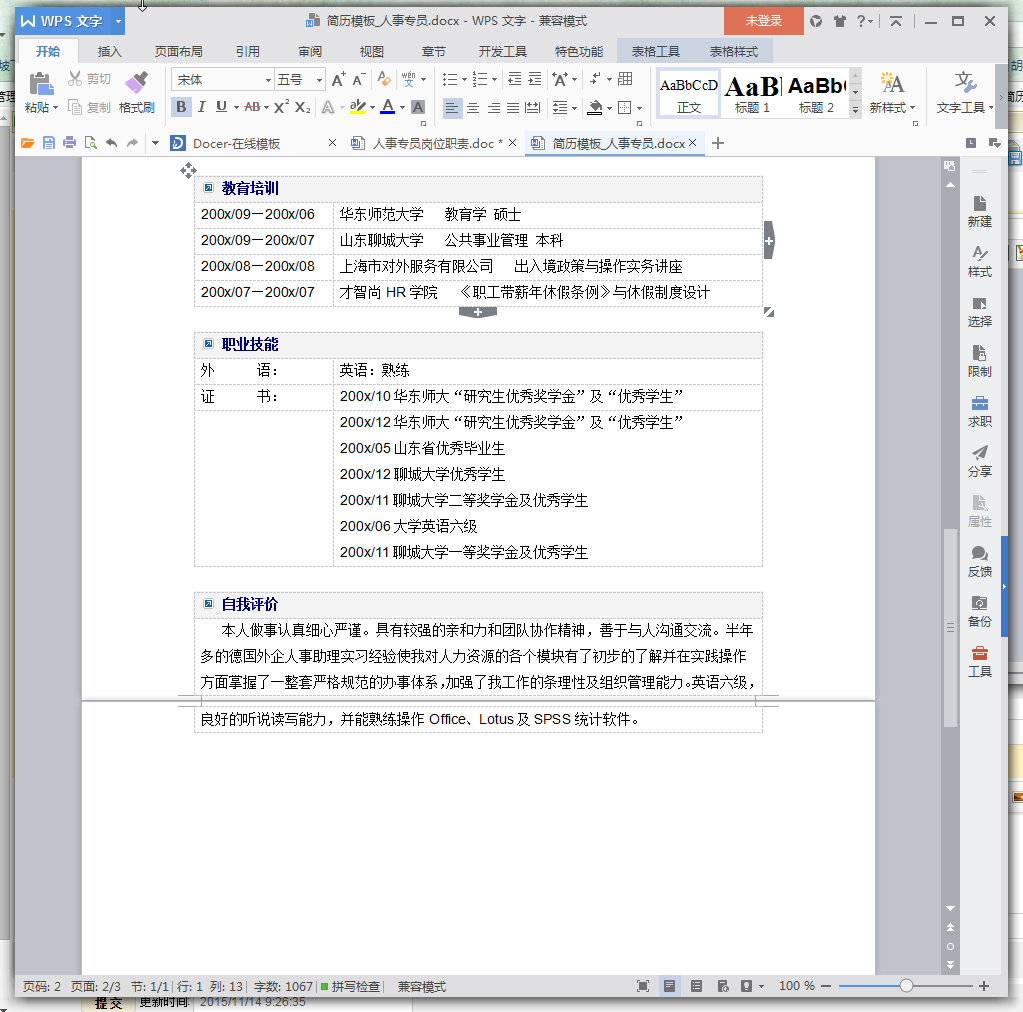This screenshot has height=1012, width=1023.
Task: Open 样式 pane from side panel
Action: click(x=979, y=262)
